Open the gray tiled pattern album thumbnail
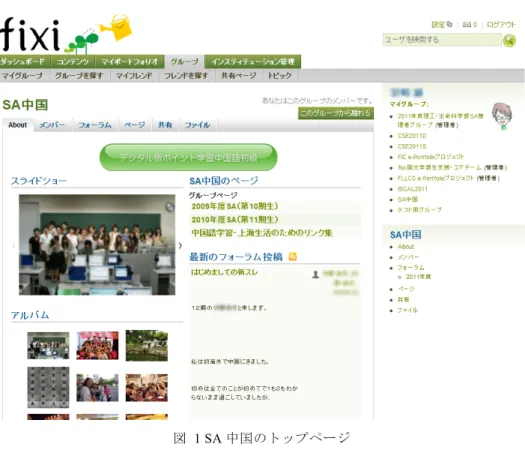The image size is (525, 450). point(48,387)
